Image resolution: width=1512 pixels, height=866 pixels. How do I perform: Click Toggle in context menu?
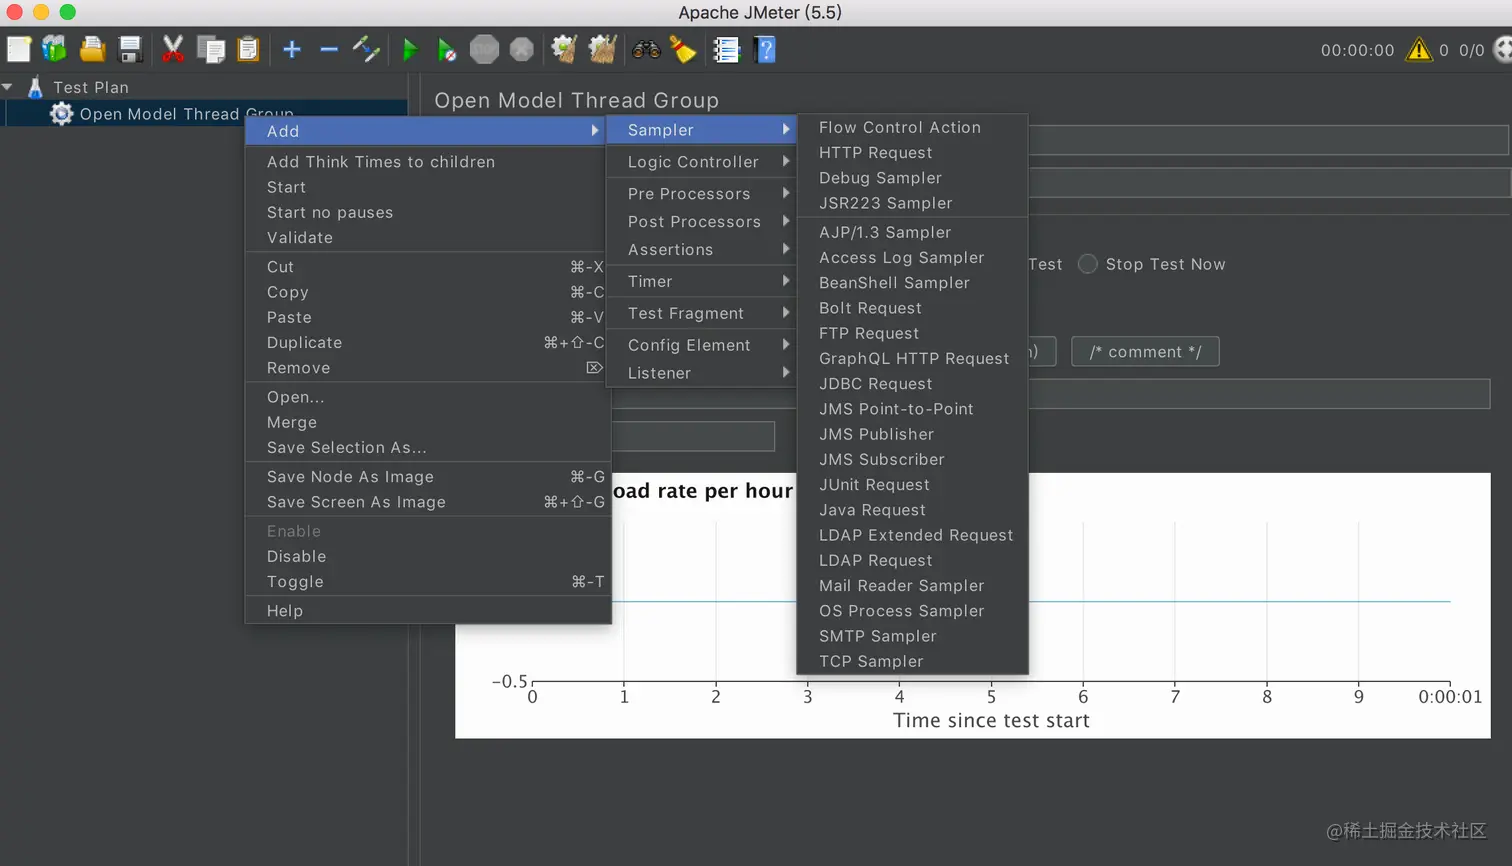click(x=428, y=582)
